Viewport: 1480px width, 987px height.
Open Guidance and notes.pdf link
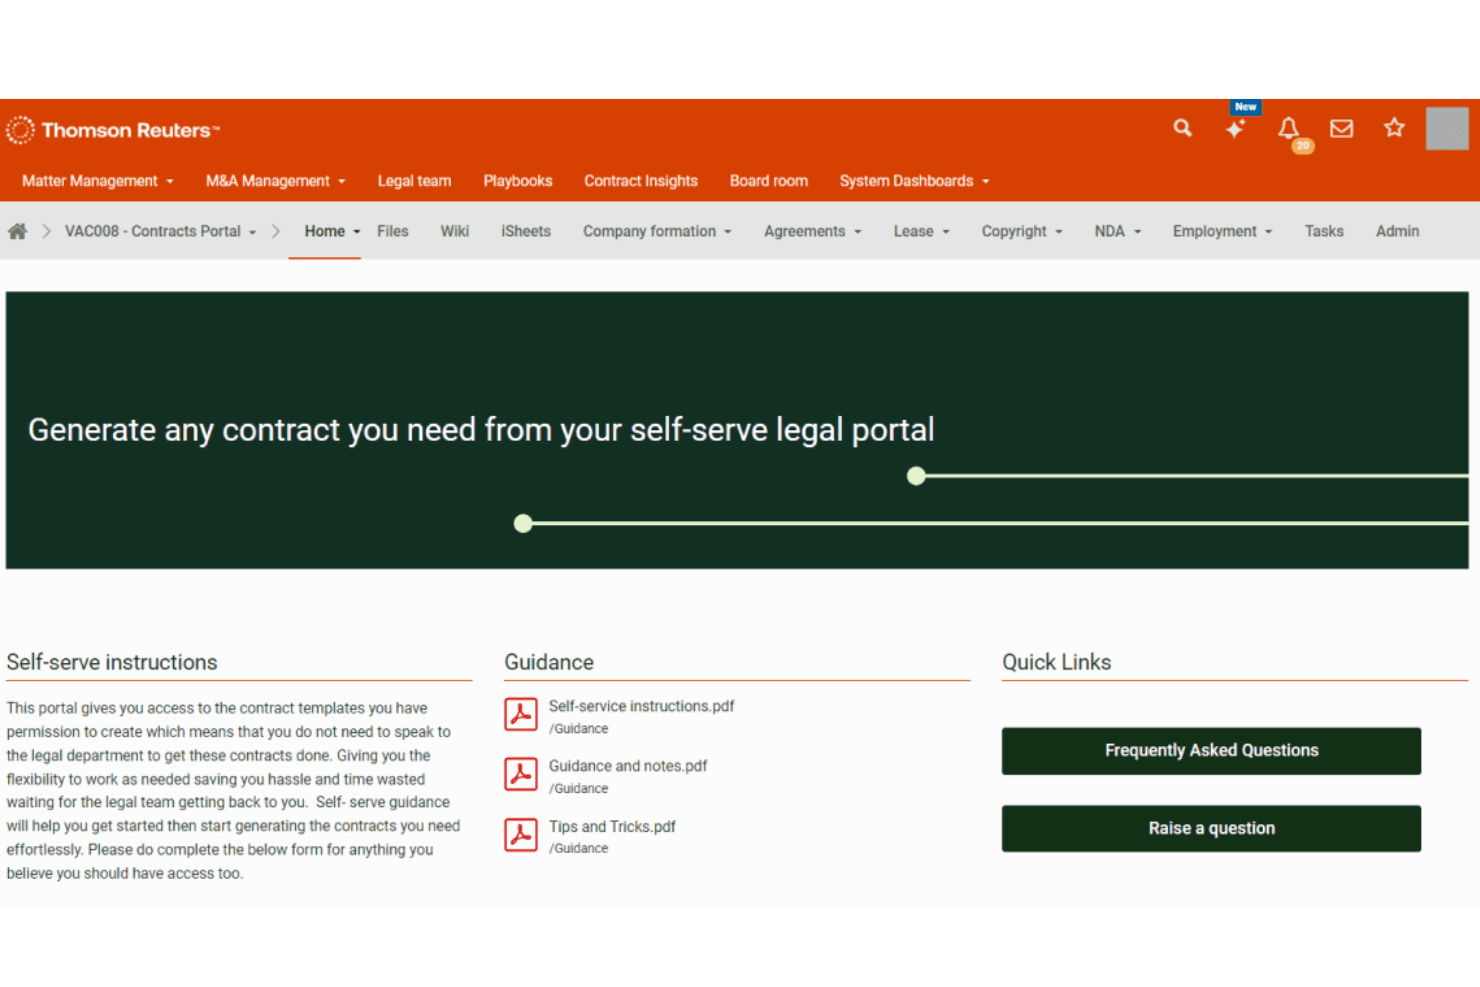pos(628,766)
